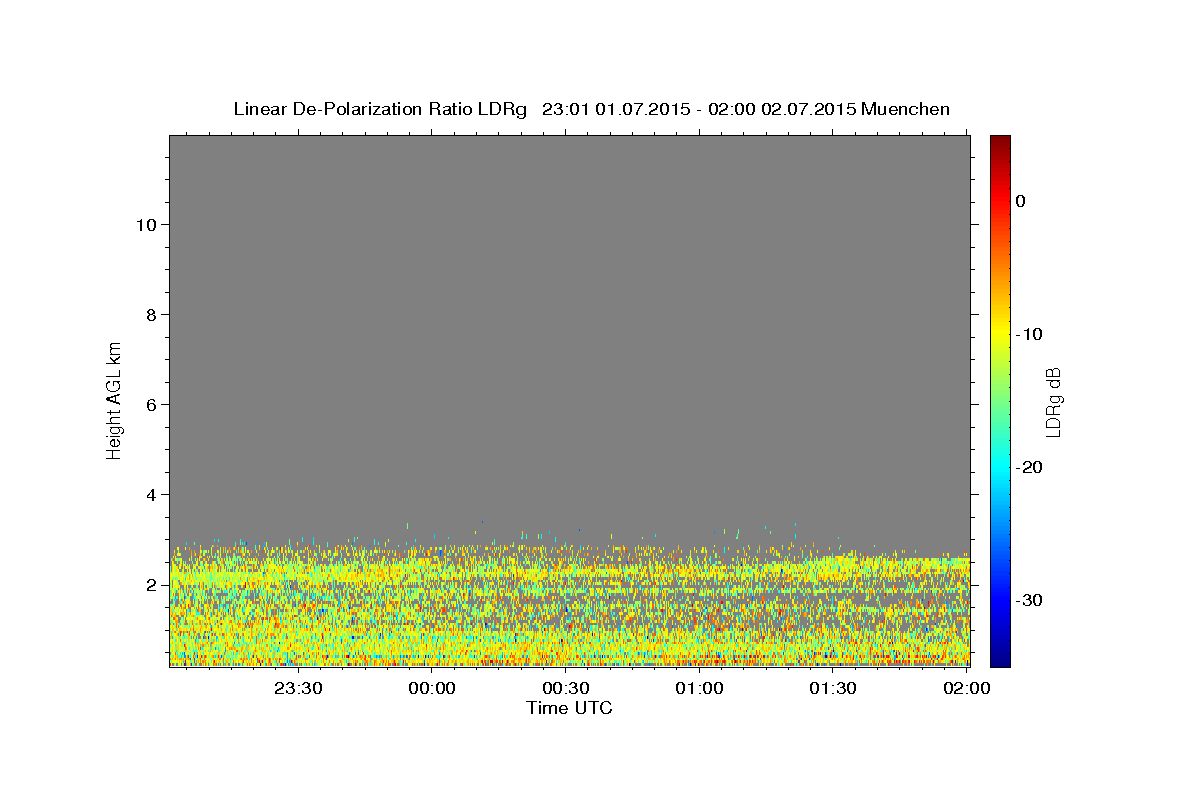
Task: Click the 01:00 time tick label
Action: pos(699,688)
